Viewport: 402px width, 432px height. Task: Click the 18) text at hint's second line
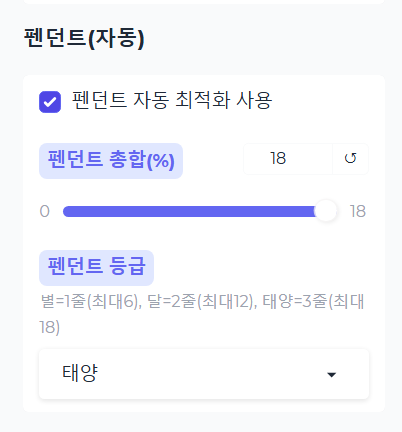[49, 327]
